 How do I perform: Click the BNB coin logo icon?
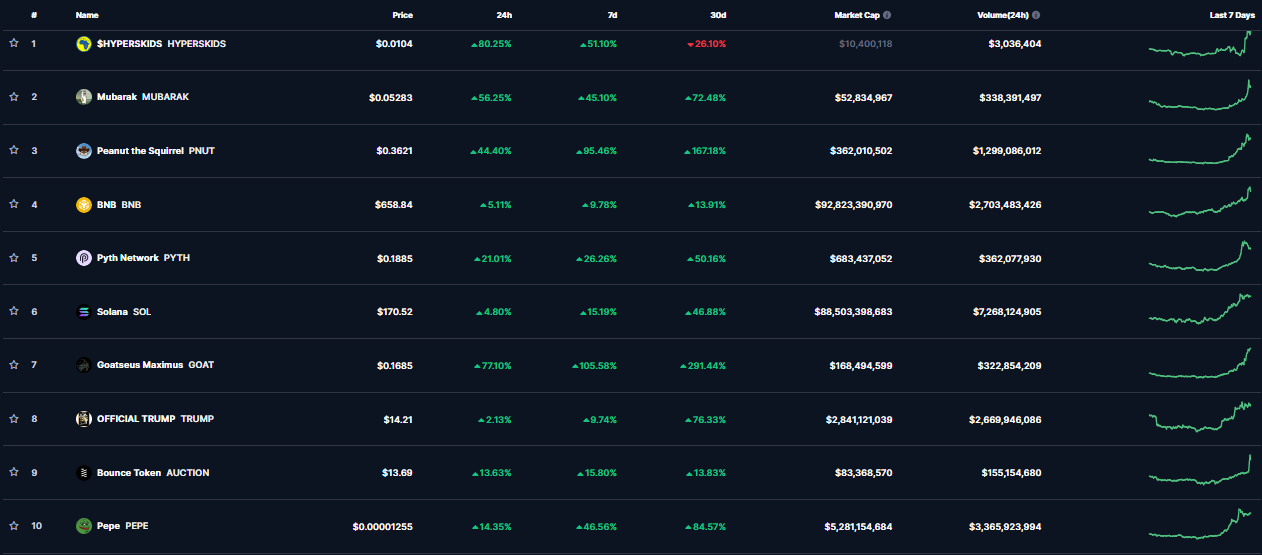(x=84, y=205)
